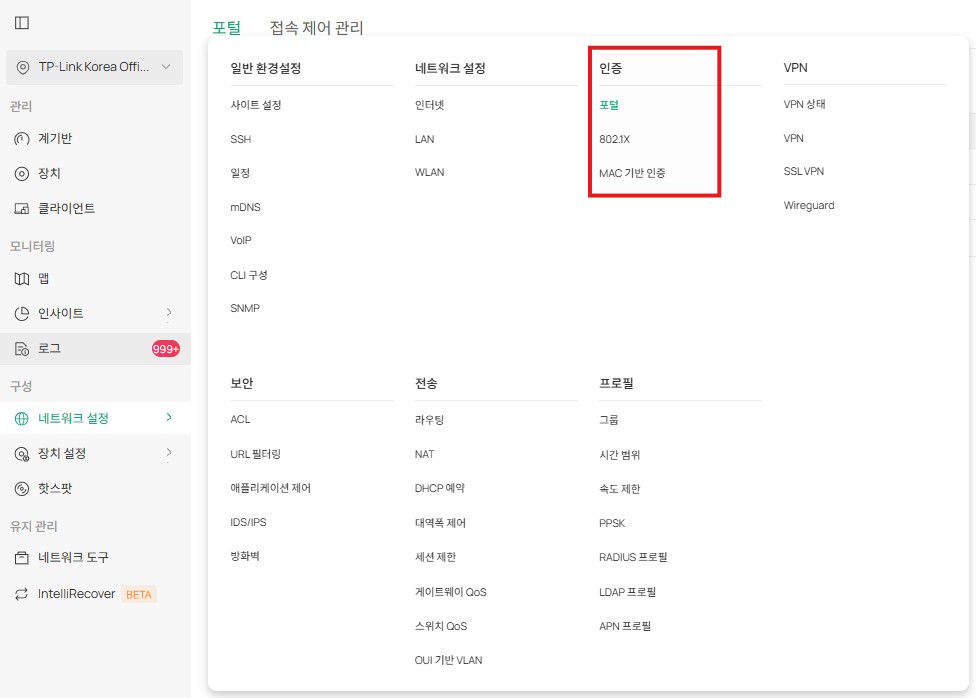Collapse the sidebar using top-left panel icon
Image resolution: width=976 pixels, height=698 pixels.
(22, 22)
